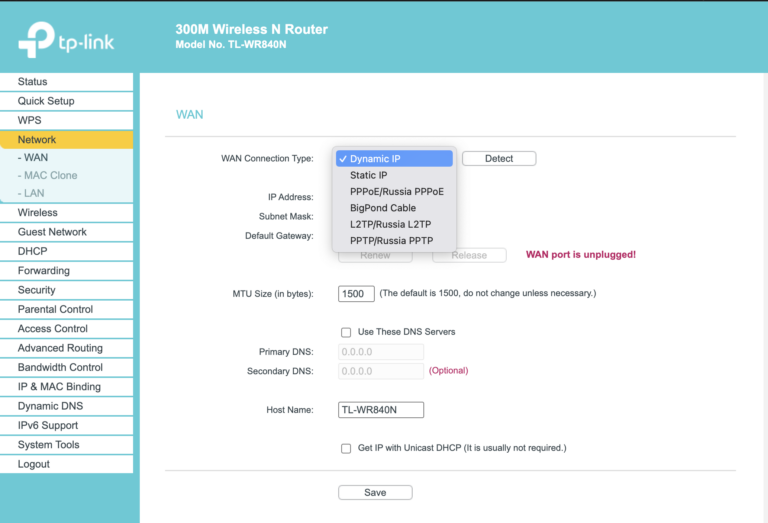Image resolution: width=768 pixels, height=523 pixels.
Task: Select L2TP/Russia L2TP in the dropdown
Action: [x=390, y=224]
